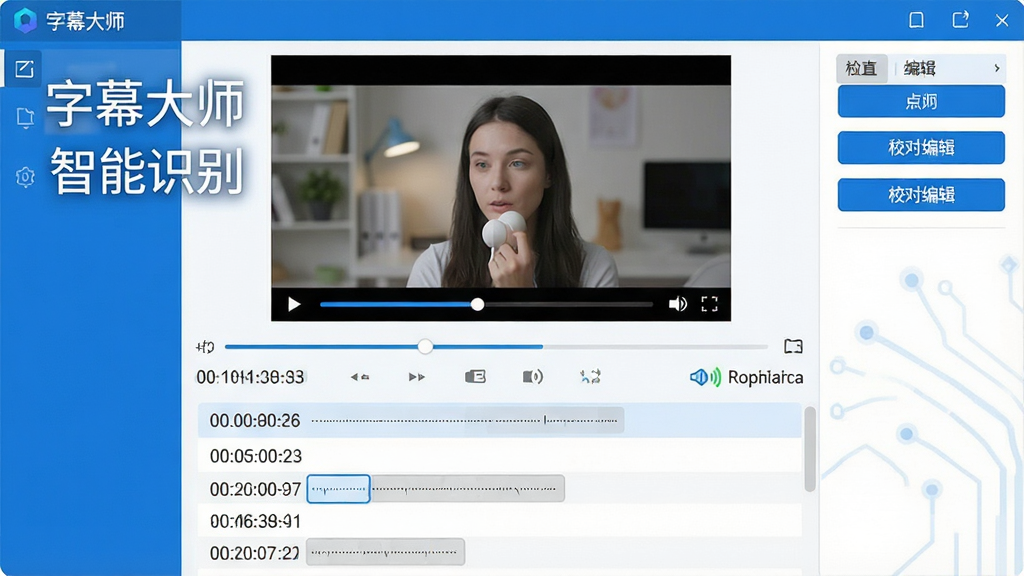Click the 字幕大师 app logo
1024x576 pixels.
25,21
